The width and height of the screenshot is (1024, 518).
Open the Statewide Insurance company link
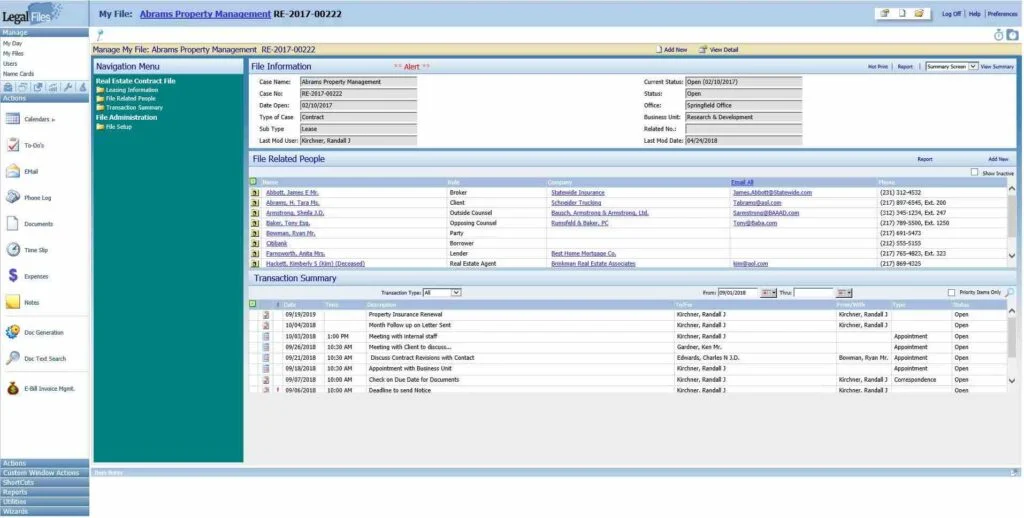coord(578,193)
